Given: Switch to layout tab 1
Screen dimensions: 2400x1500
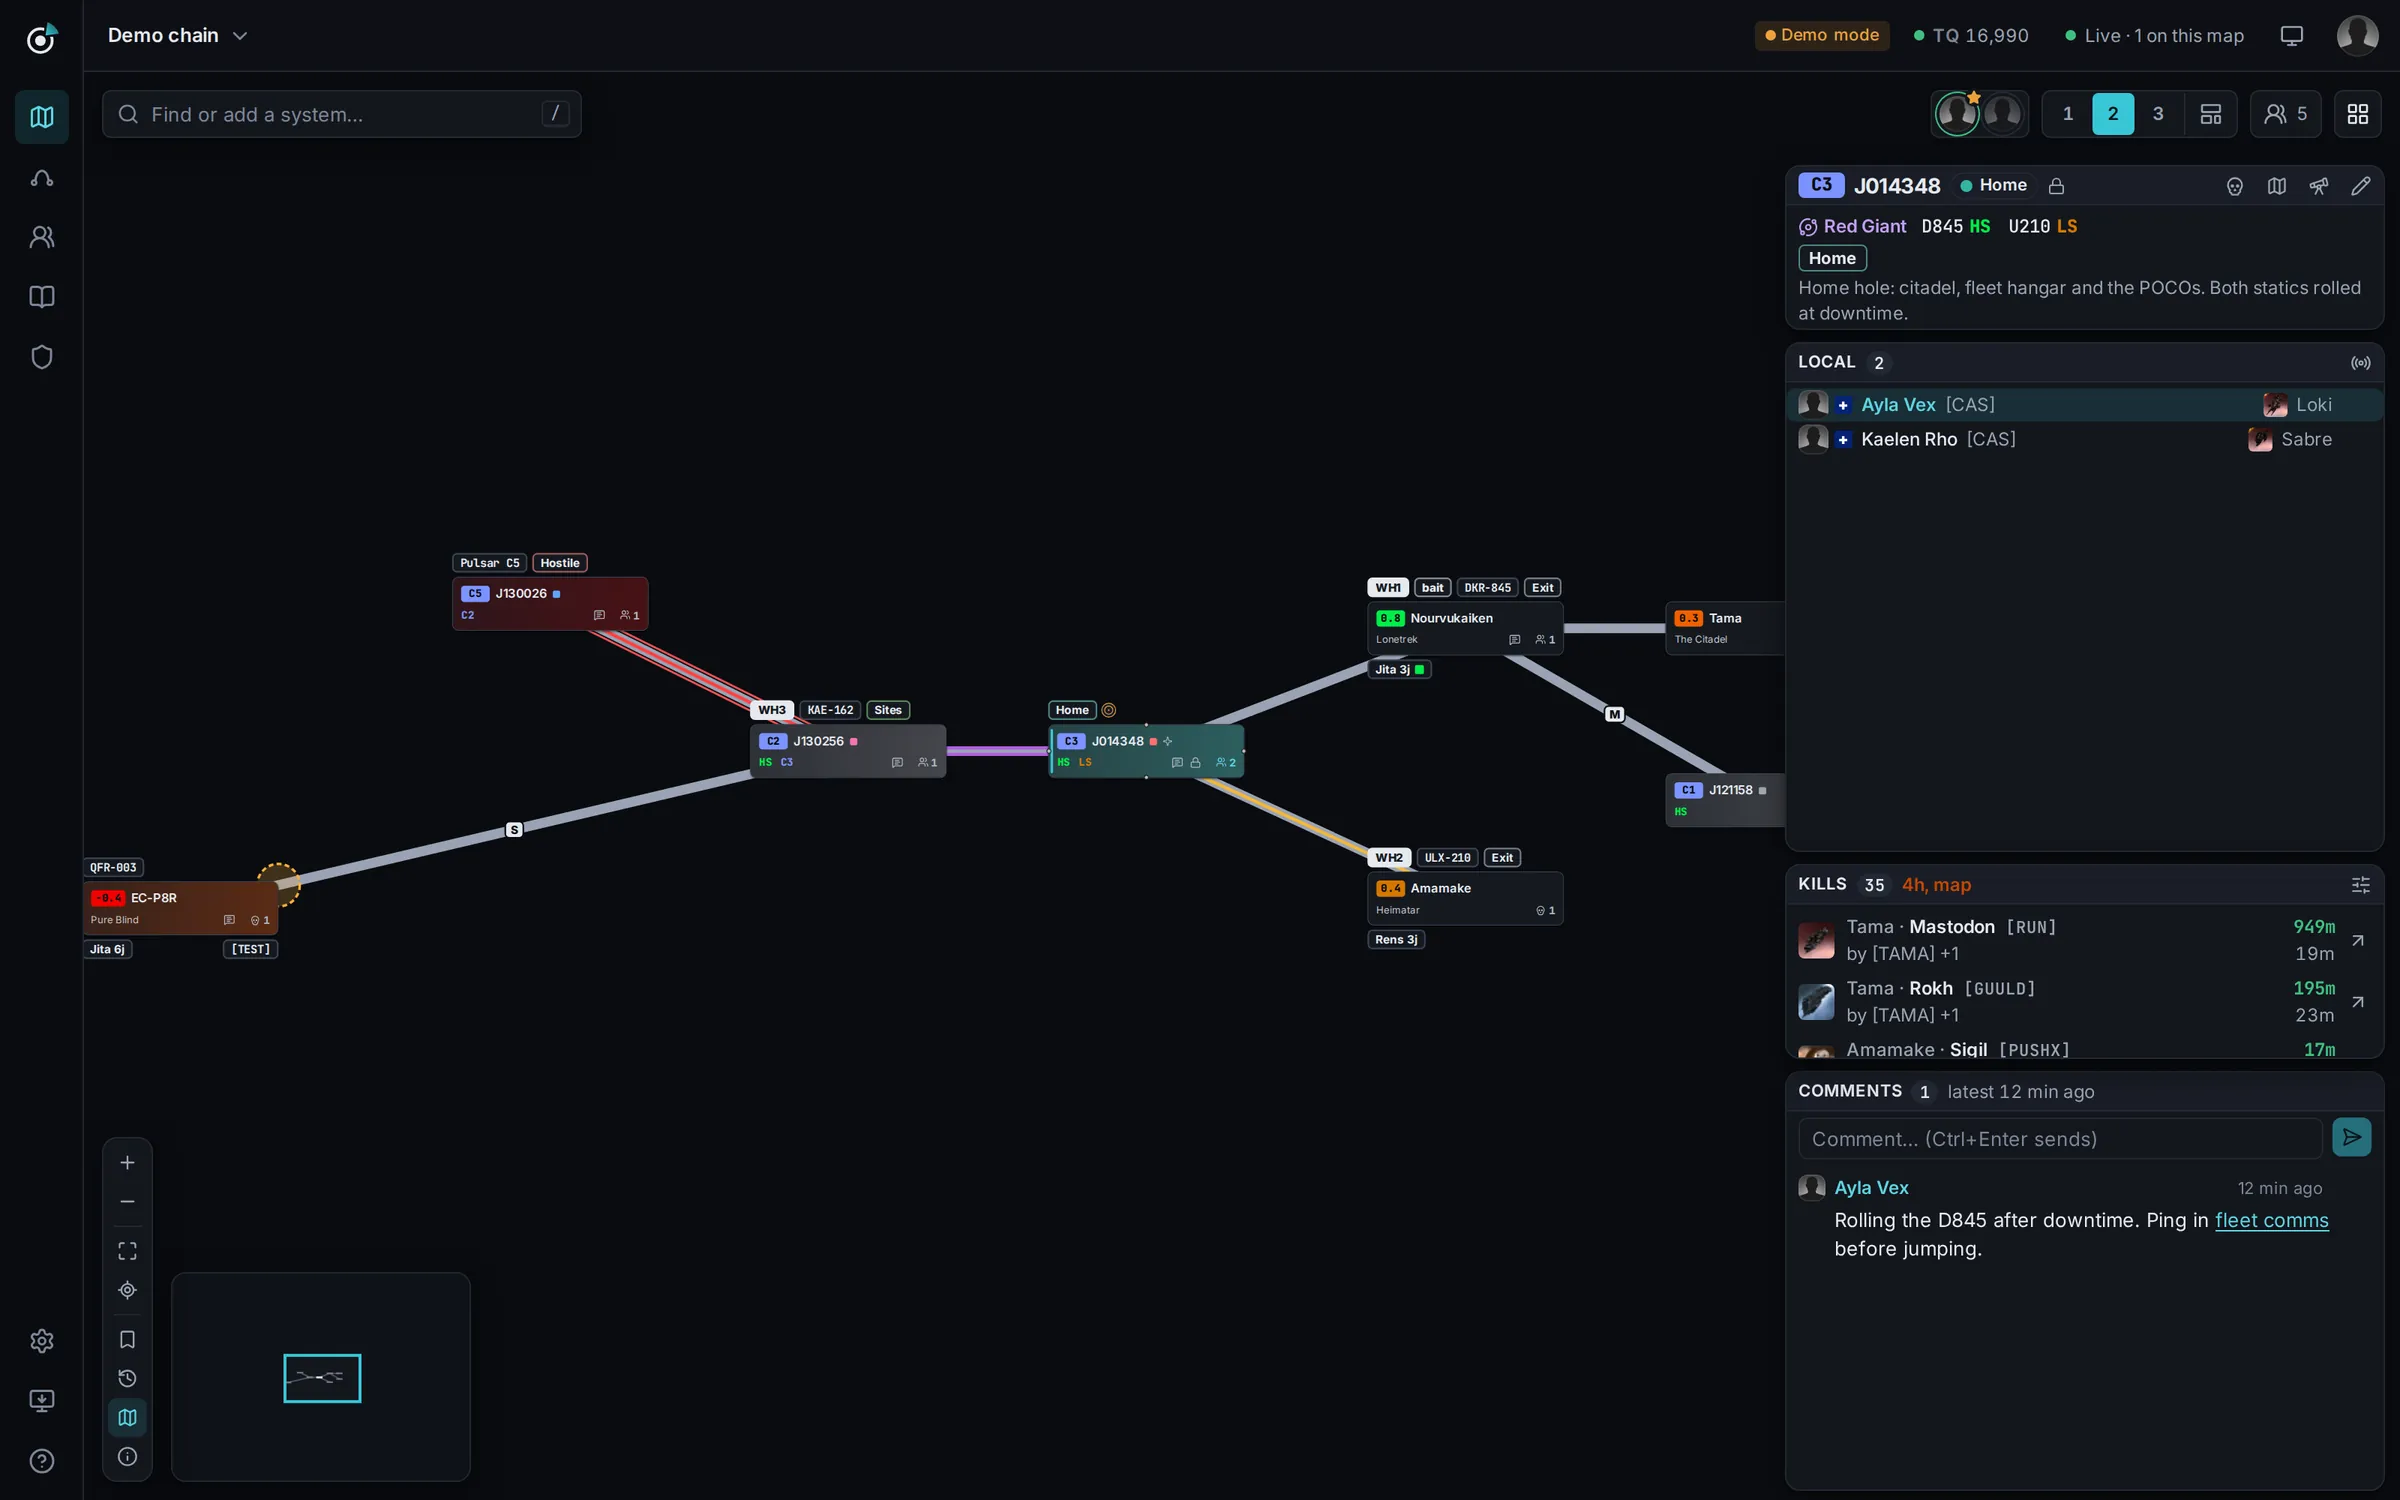Looking at the screenshot, I should 2068,114.
